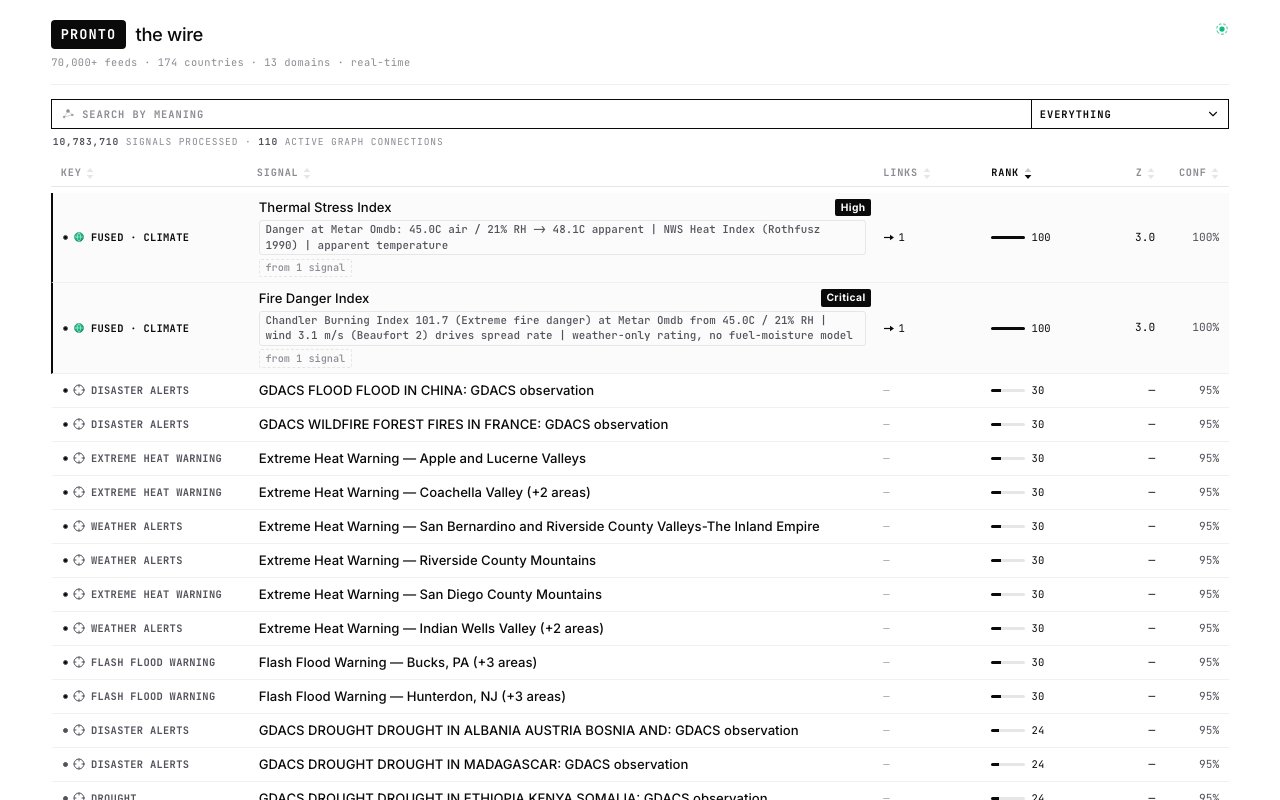This screenshot has height=800, width=1280.
Task: Sort by the CONF column arrows
Action: (x=1215, y=173)
